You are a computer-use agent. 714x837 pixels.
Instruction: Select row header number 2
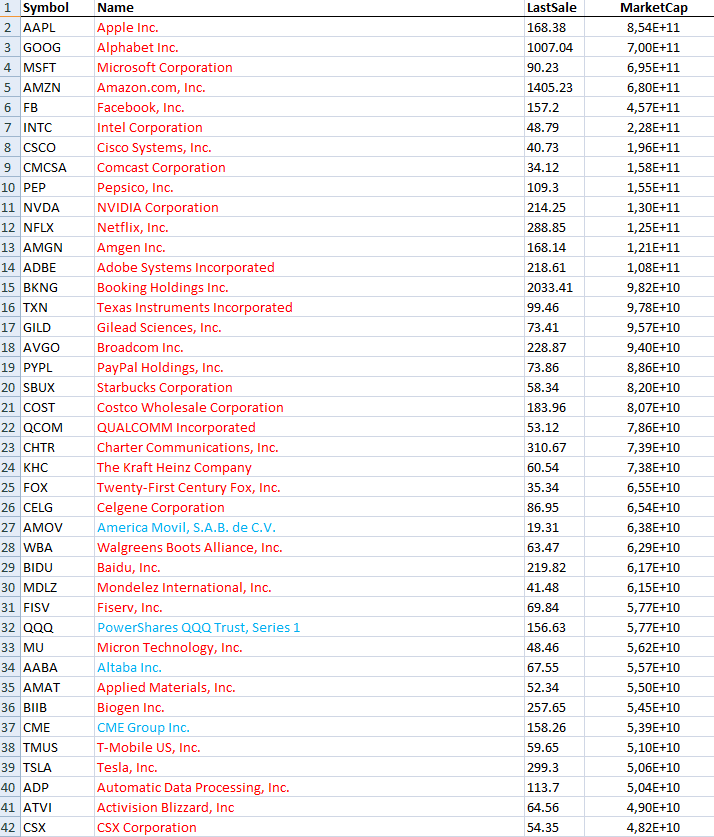pyautogui.click(x=10, y=27)
